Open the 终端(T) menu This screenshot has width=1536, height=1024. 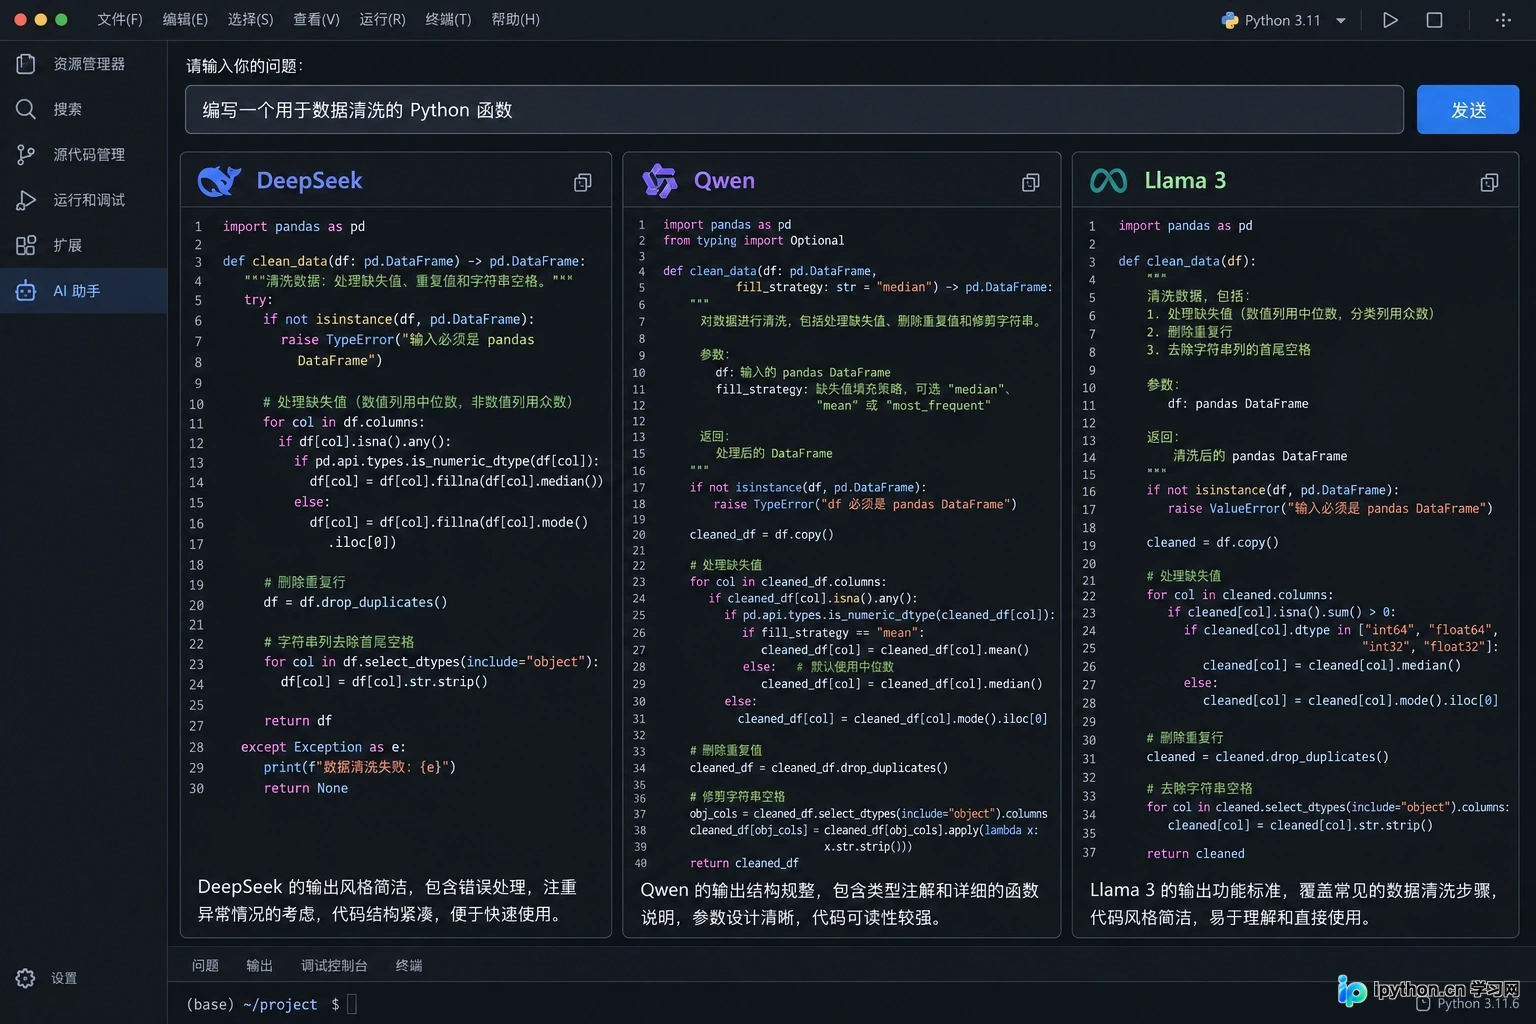pos(448,20)
